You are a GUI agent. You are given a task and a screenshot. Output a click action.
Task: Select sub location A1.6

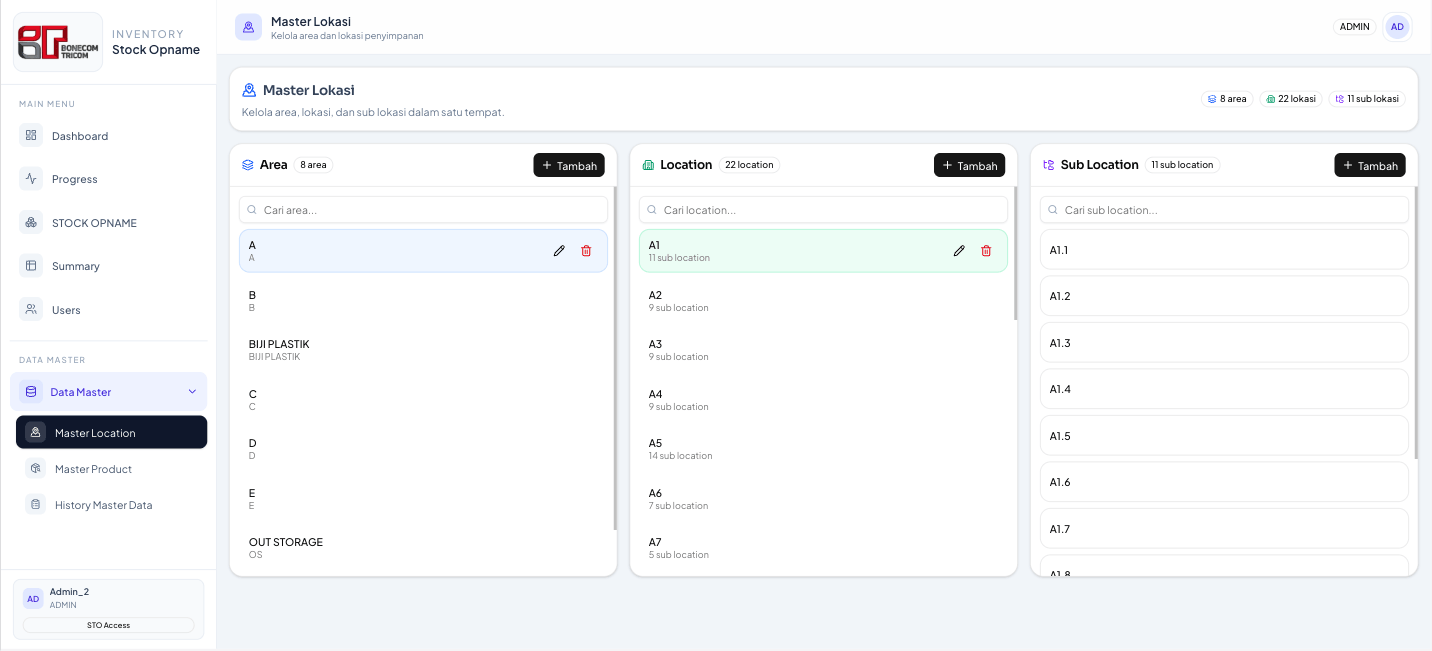pyautogui.click(x=1224, y=482)
